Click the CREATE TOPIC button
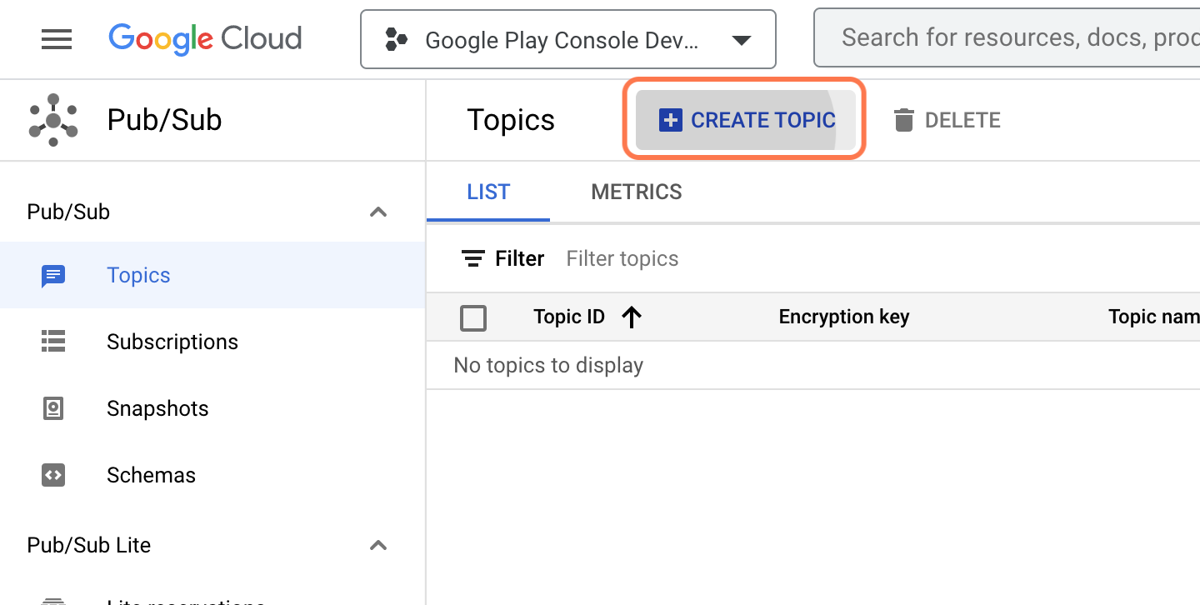The image size is (1200, 605). [745, 120]
